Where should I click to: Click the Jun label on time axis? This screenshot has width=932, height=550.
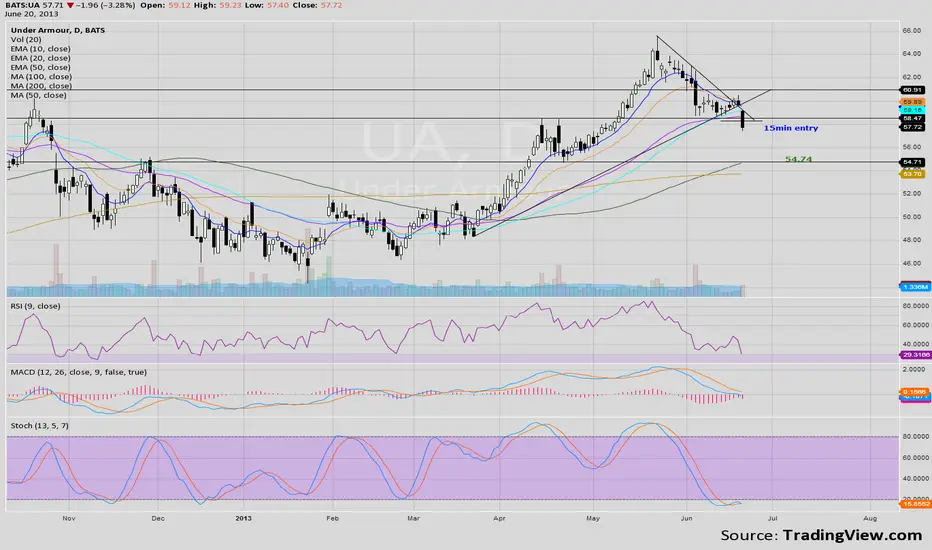pos(687,518)
